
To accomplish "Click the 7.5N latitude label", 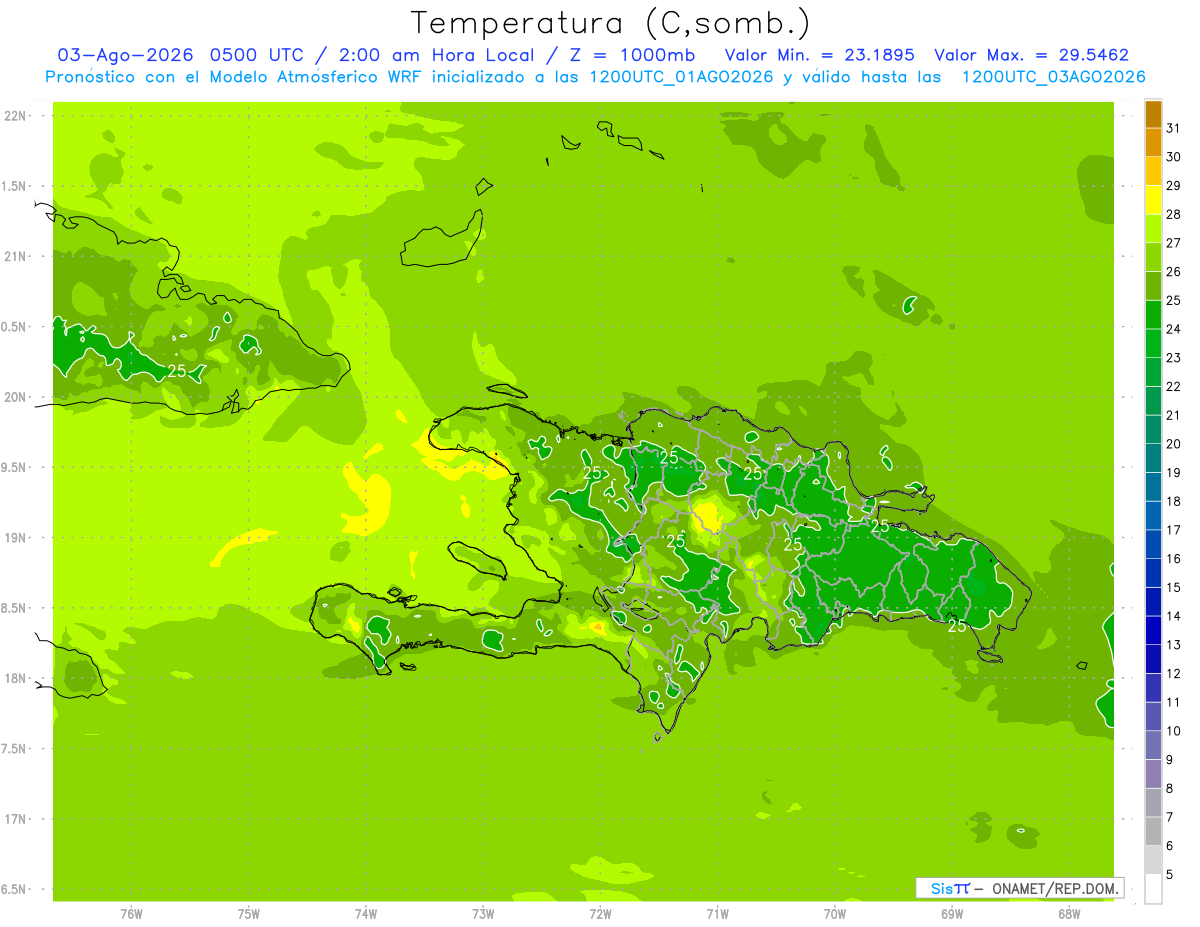I will pyautogui.click(x=14, y=749).
